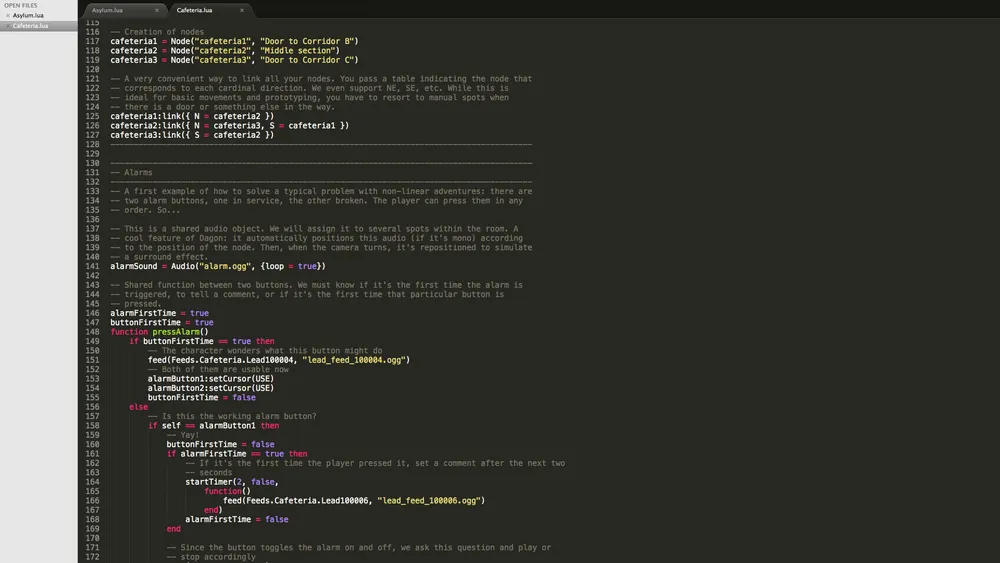Click the "else" keyword on line 156
This screenshot has height=563, width=1000.
pos(138,407)
